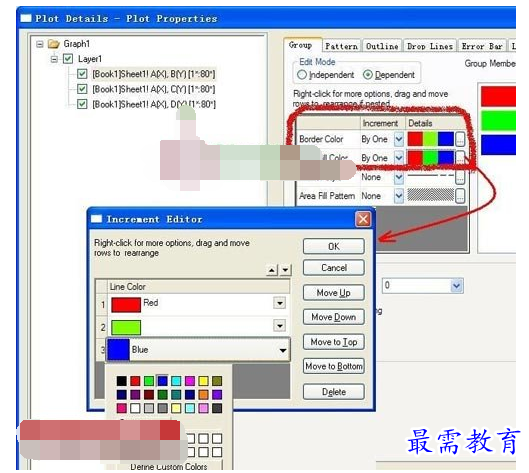The width and height of the screenshot is (529, 473).
Task: Select the Dependent edit mode radio button
Action: [x=367, y=75]
